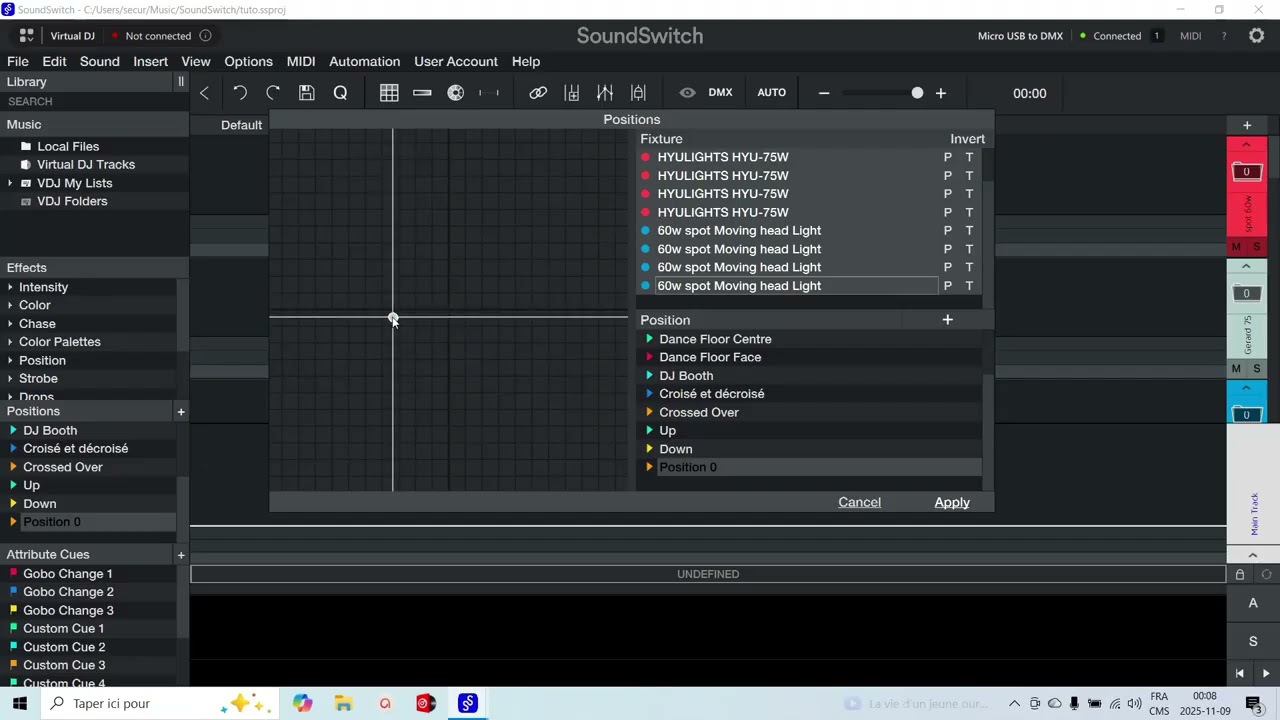
Task: Expand the VDJ My Lists tree item
Action: coord(11,183)
